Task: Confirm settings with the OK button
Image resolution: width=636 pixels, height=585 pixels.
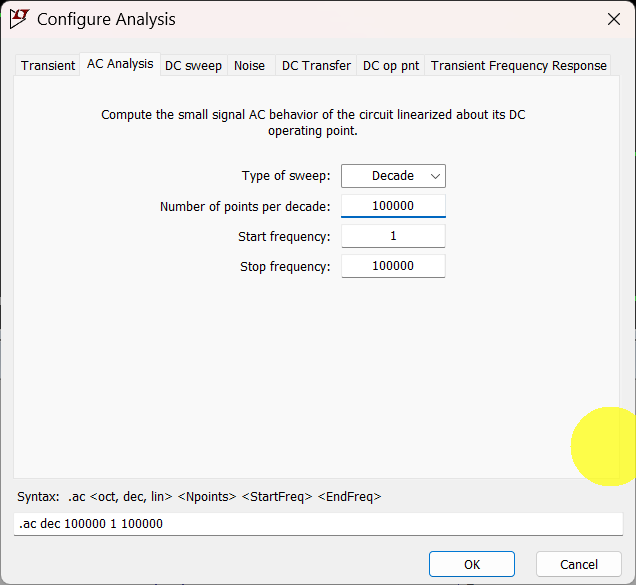Action: tap(472, 564)
